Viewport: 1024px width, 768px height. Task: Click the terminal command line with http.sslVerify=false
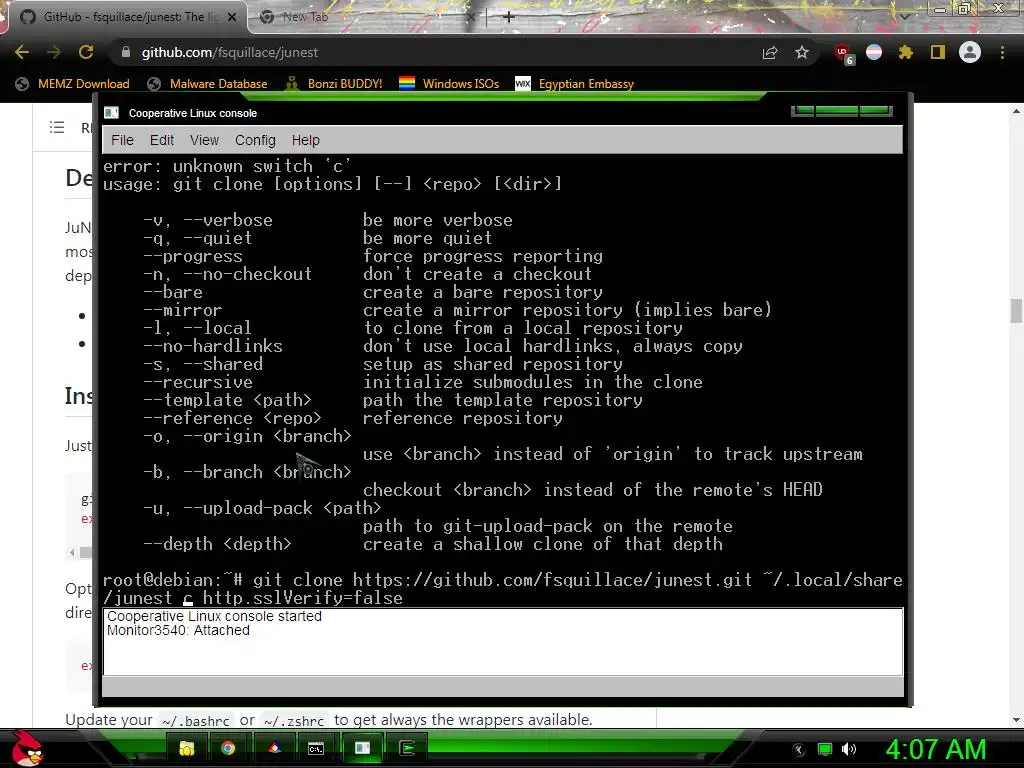click(503, 589)
